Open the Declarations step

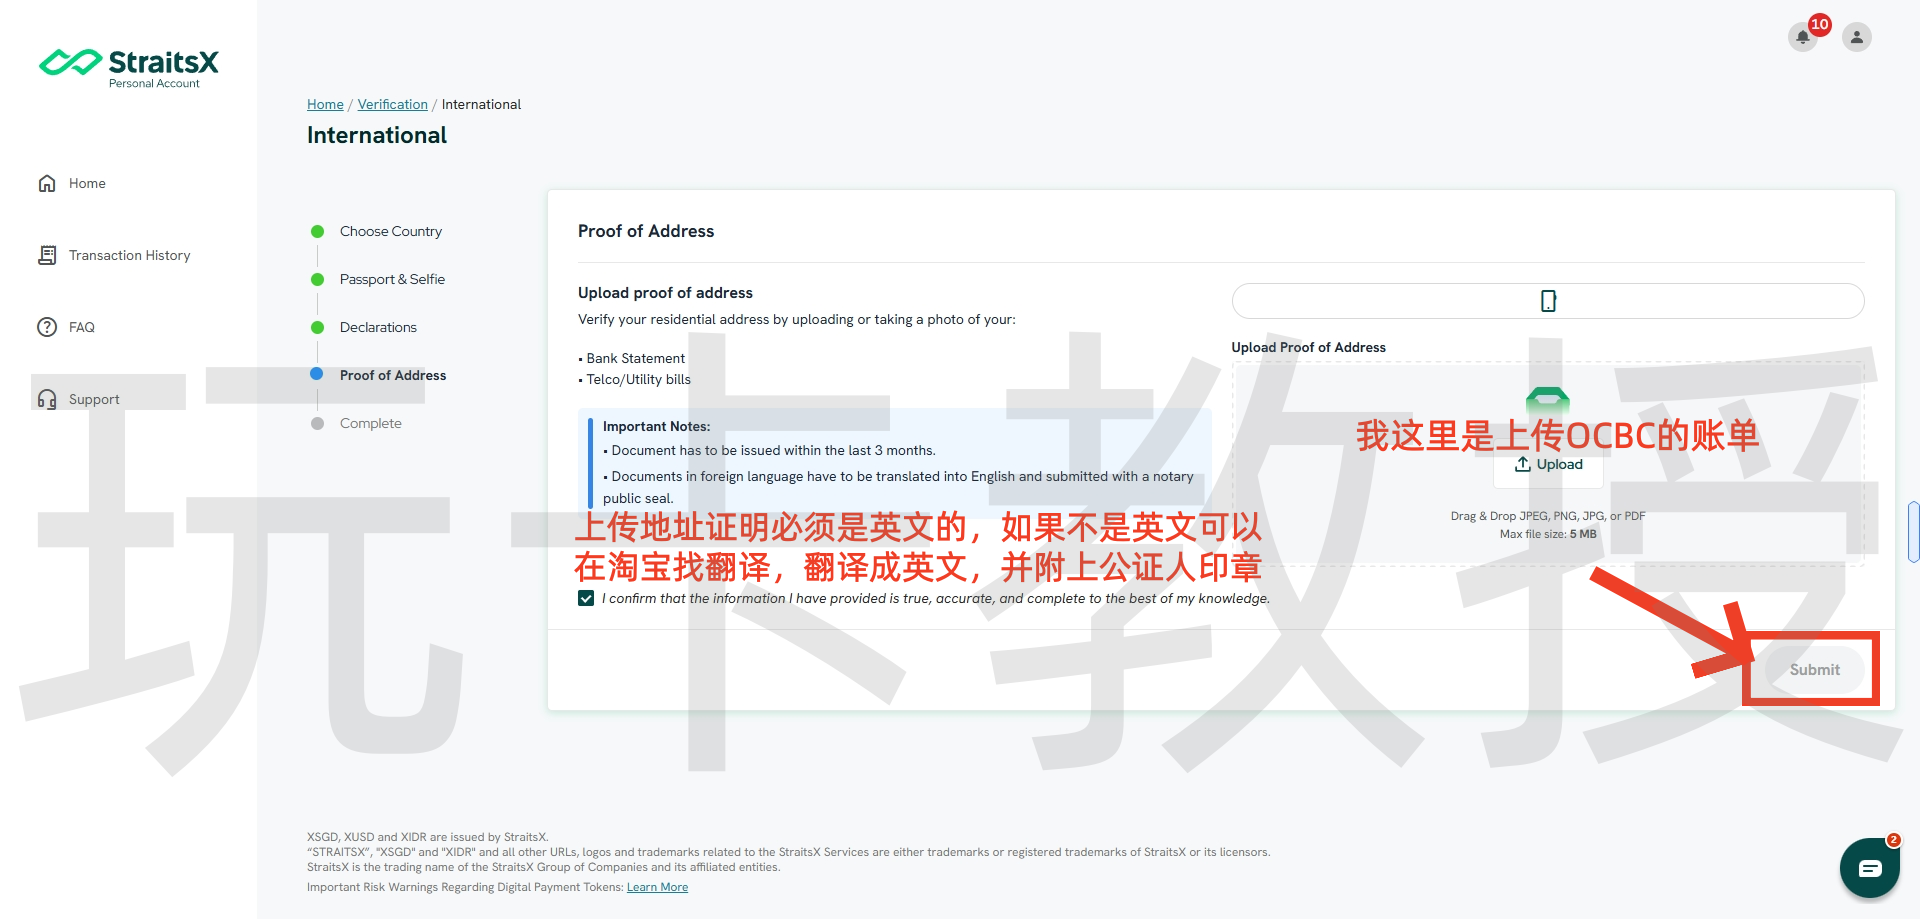378,327
